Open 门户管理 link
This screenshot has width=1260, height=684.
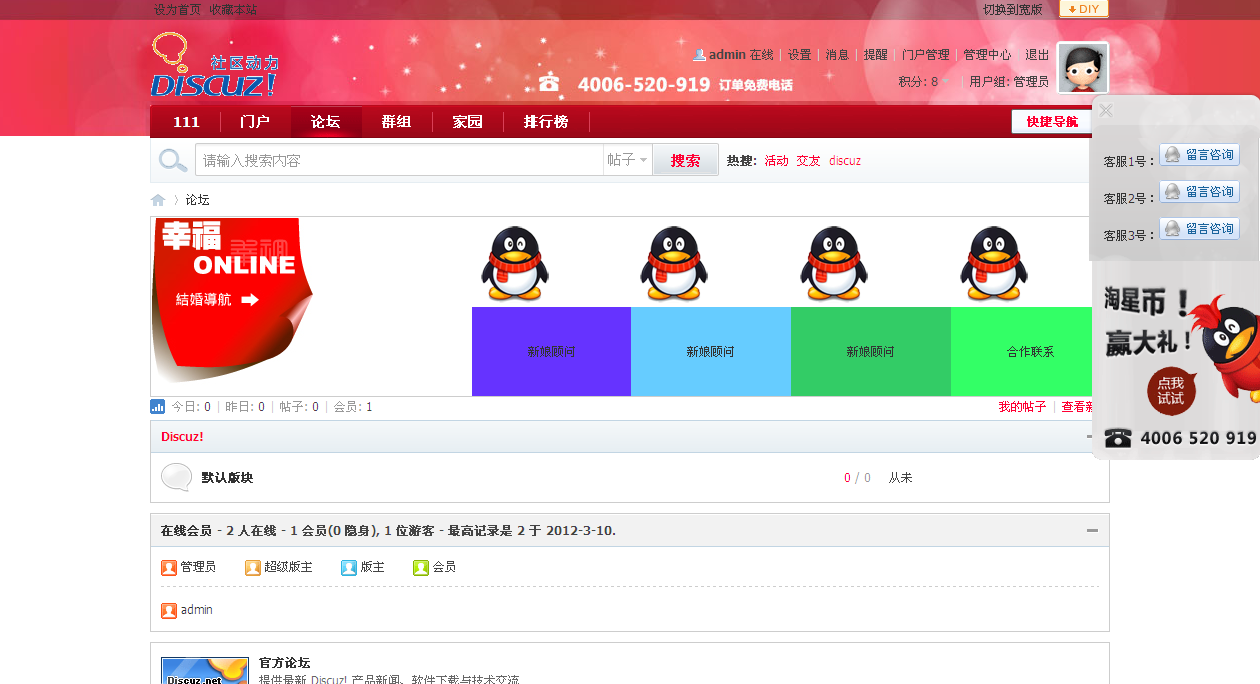925,55
